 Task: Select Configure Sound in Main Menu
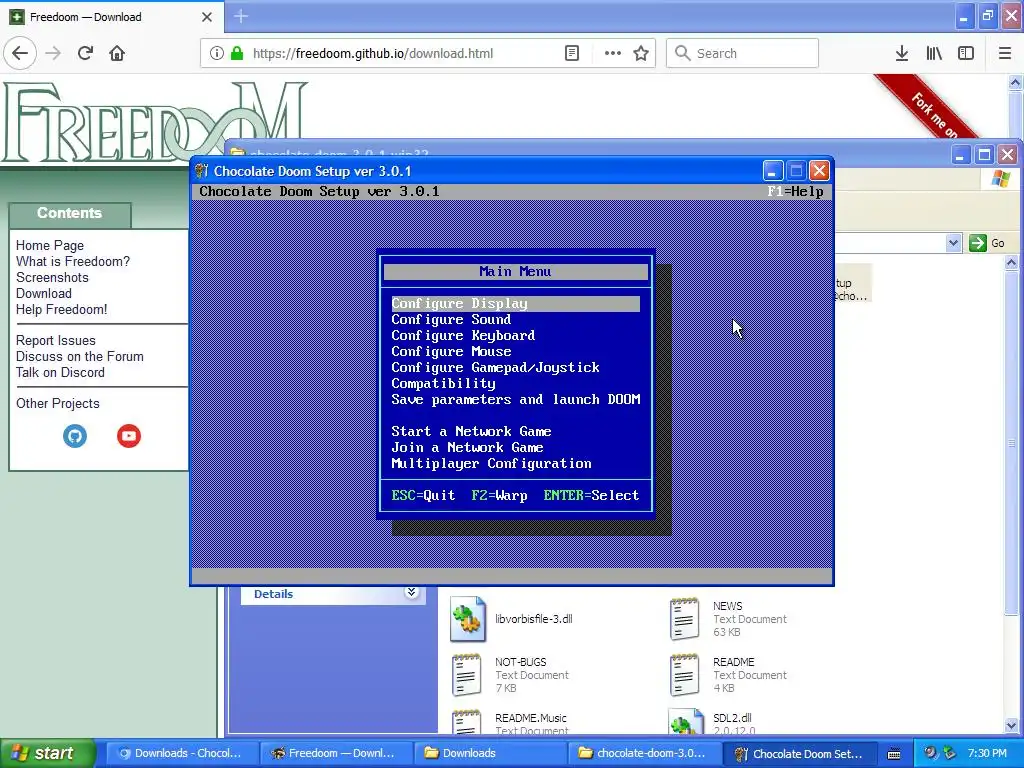(451, 319)
